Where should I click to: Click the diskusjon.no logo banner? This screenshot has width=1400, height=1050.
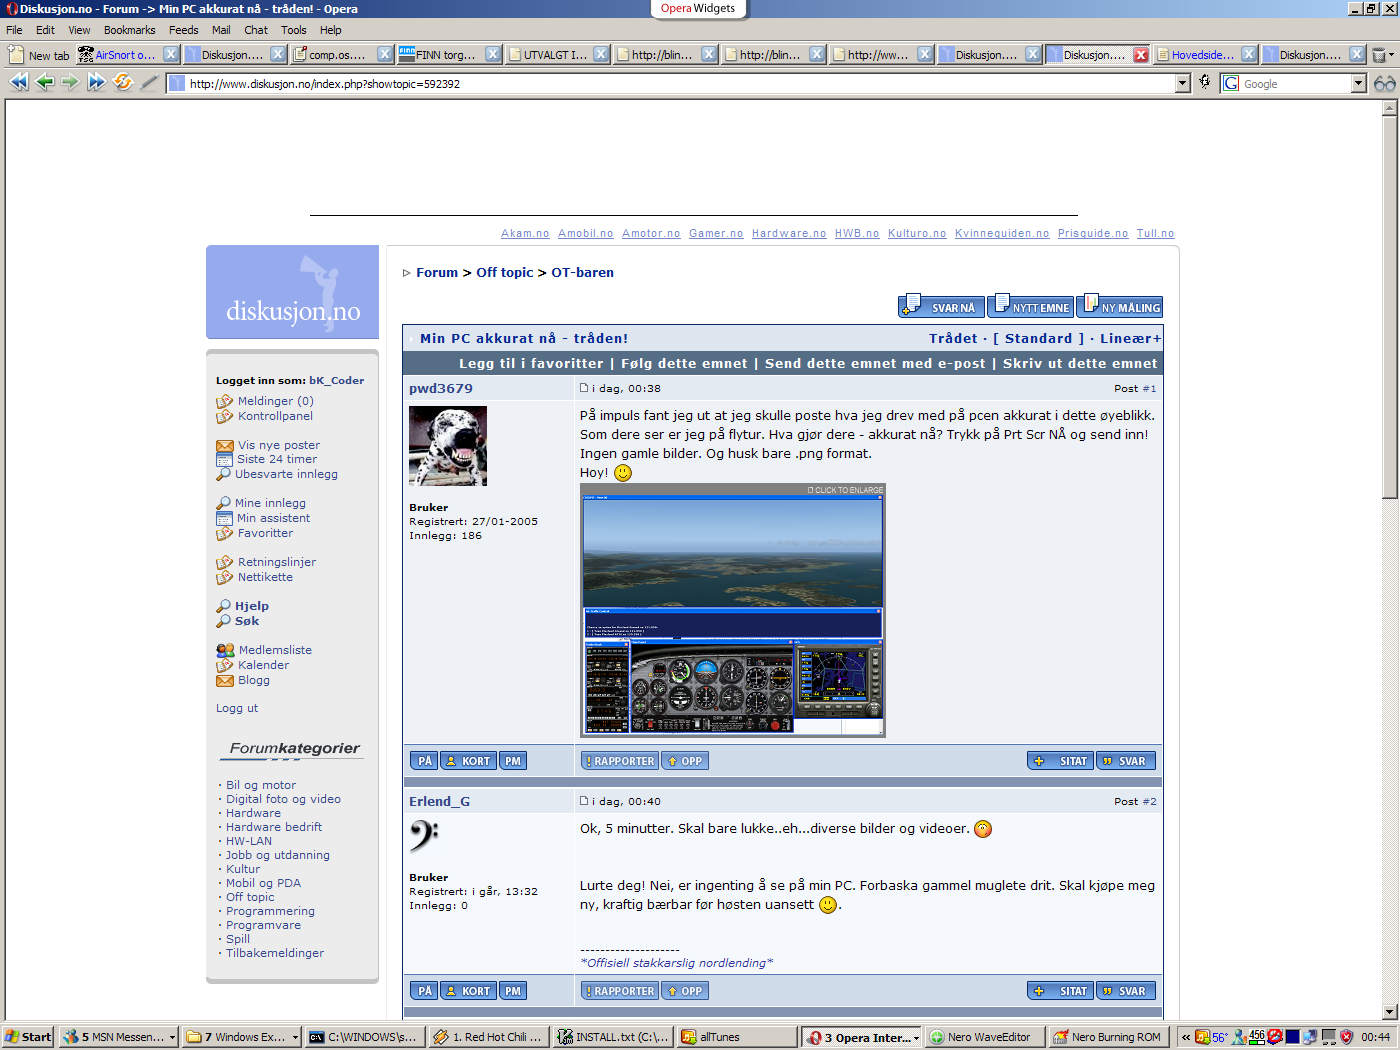292,292
